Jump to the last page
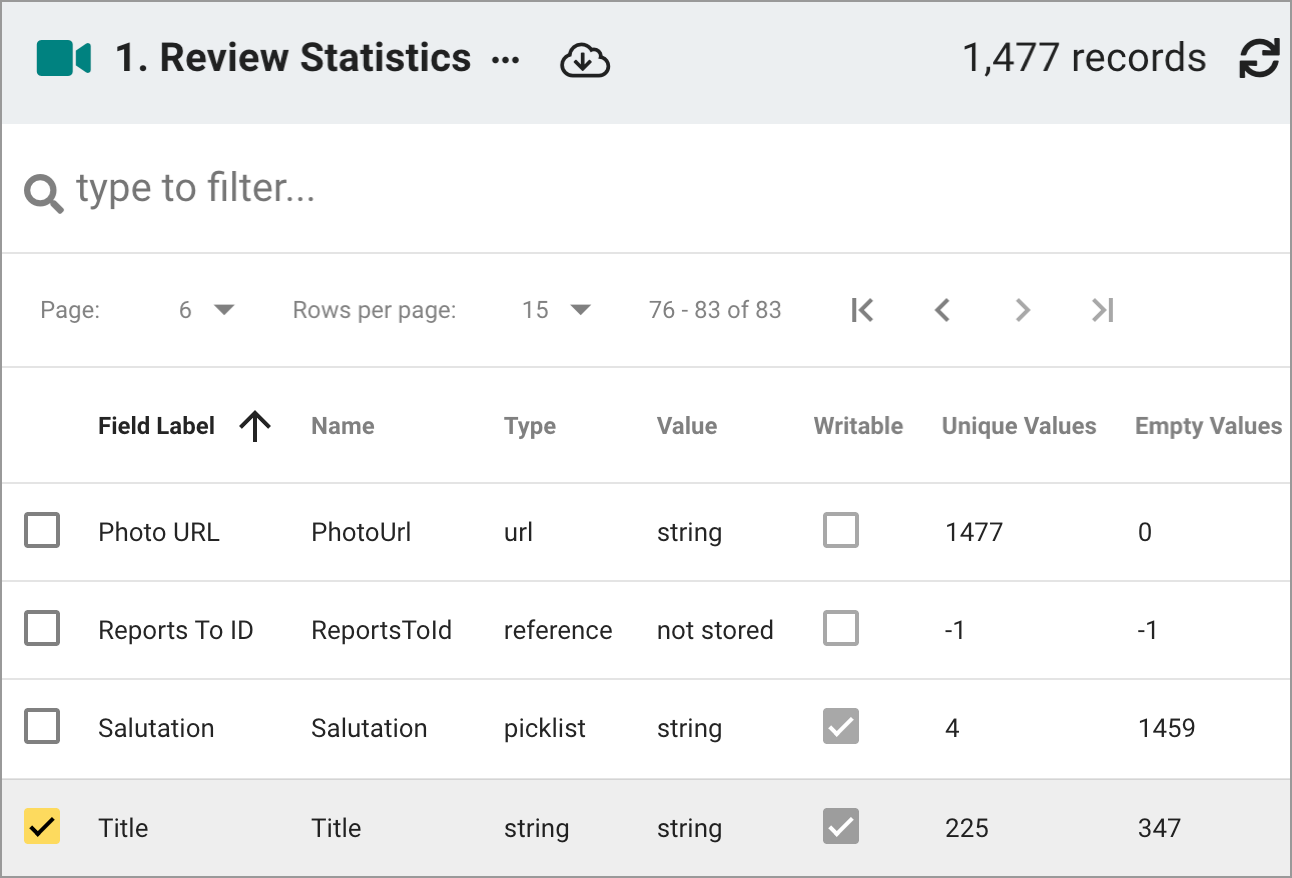 [1102, 310]
